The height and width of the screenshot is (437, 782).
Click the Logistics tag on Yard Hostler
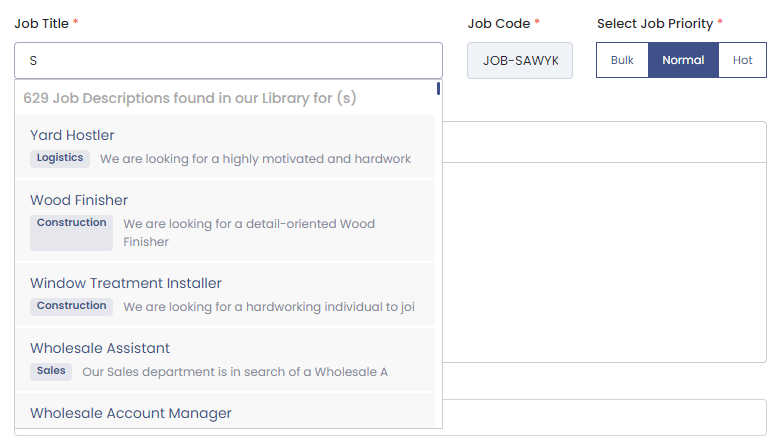(x=60, y=158)
